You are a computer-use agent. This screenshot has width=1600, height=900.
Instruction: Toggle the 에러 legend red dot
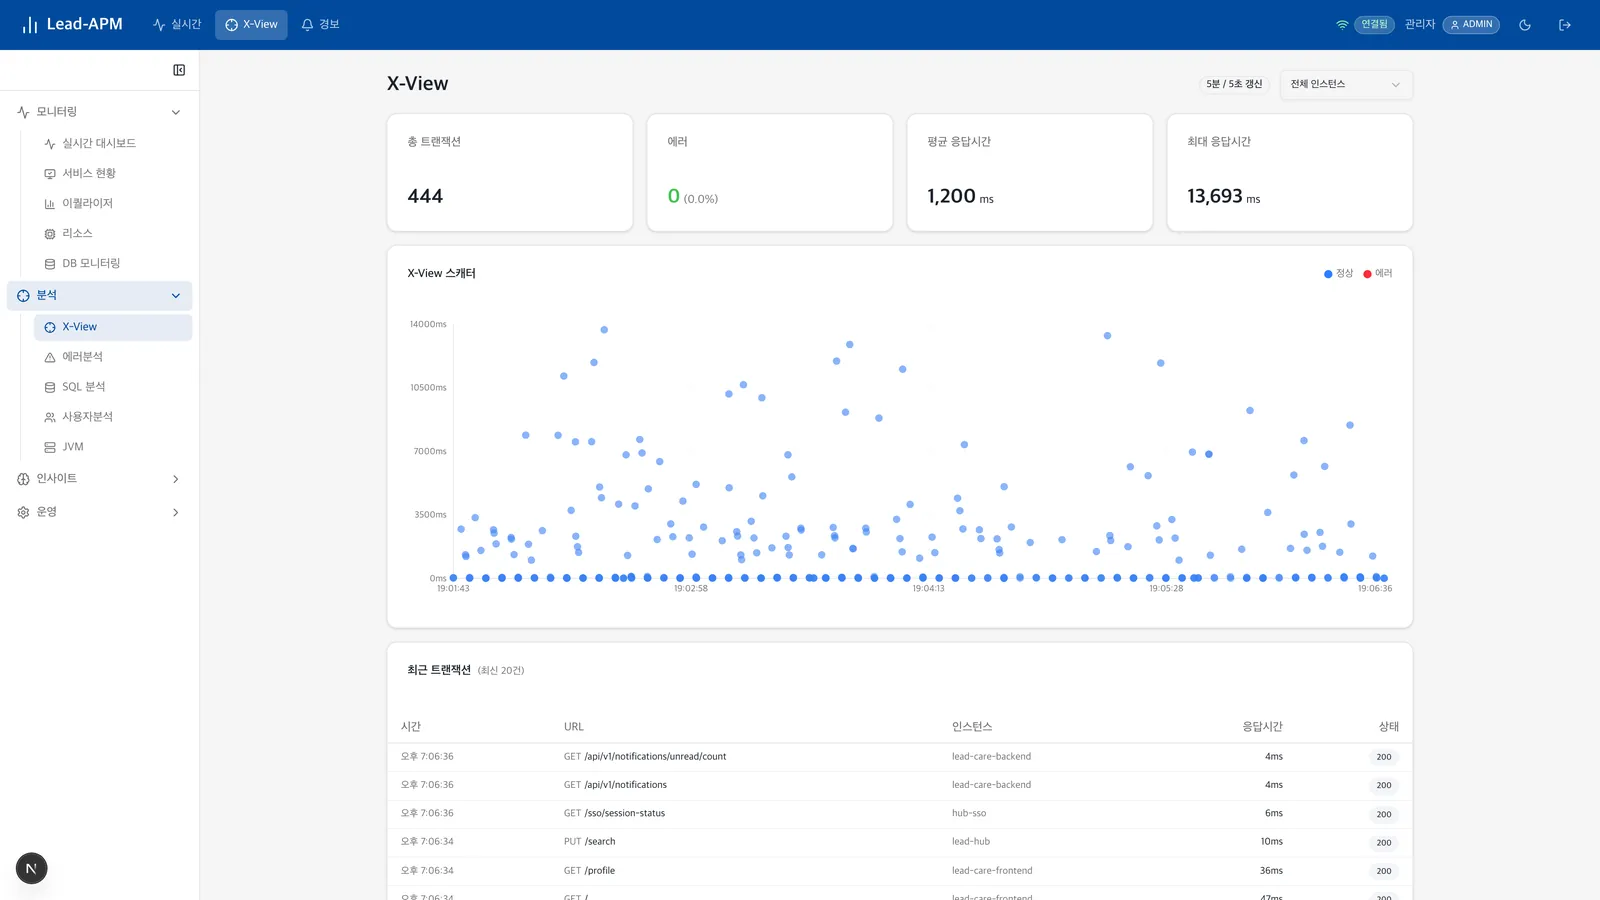1367,274
